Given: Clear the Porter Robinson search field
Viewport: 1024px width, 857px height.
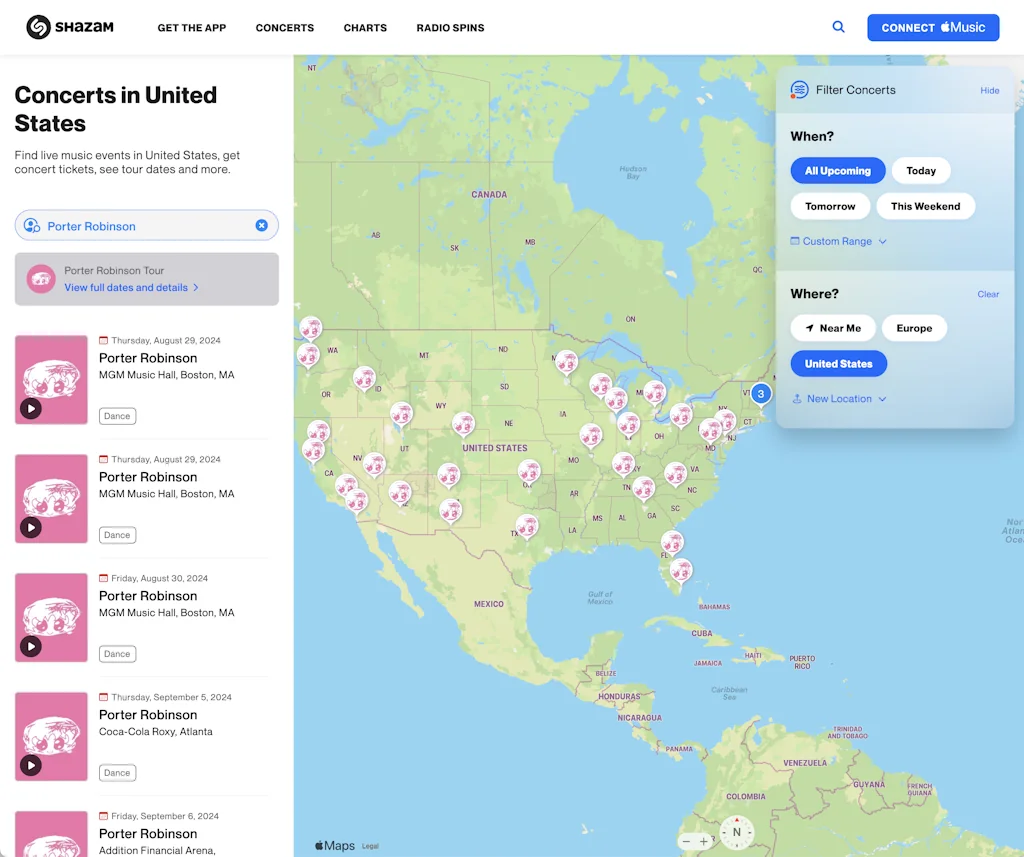Looking at the screenshot, I should (261, 226).
